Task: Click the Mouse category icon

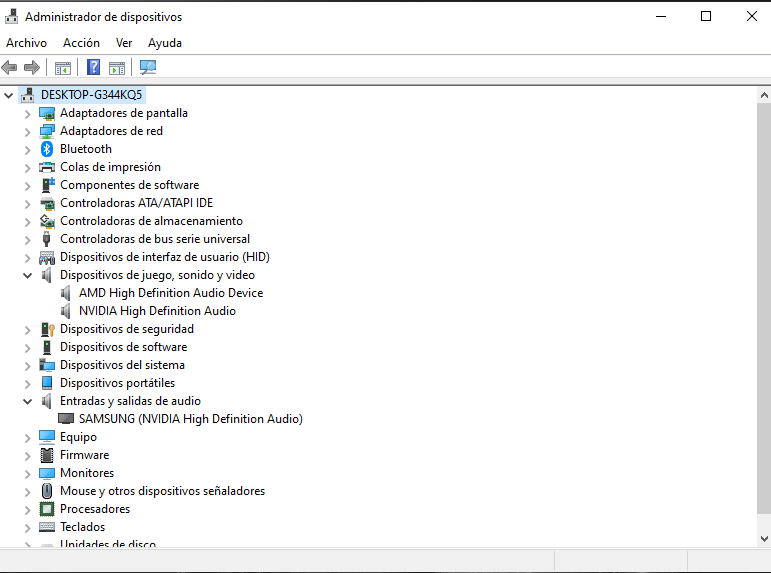Action: (x=47, y=491)
